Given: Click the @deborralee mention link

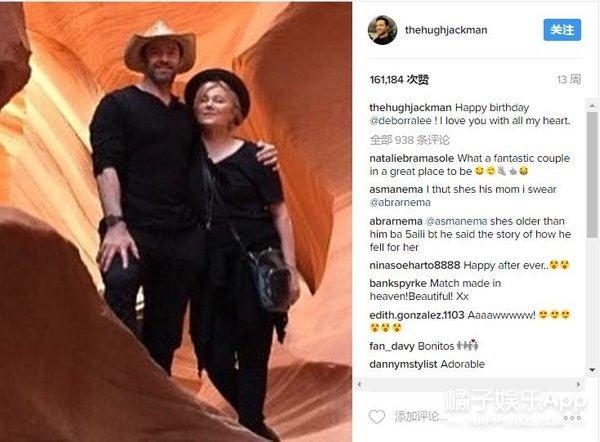Looking at the screenshot, I should click(x=401, y=121).
